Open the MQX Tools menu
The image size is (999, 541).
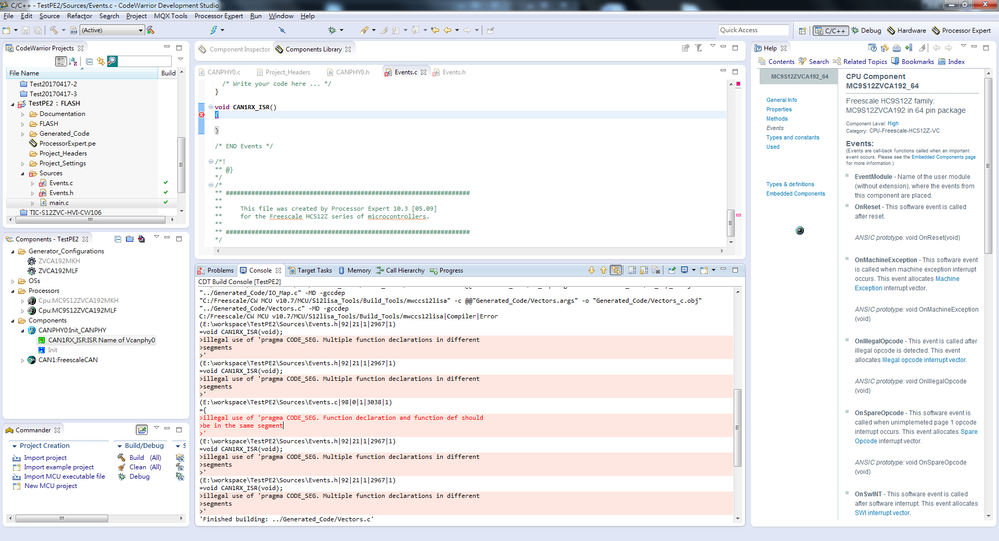(171, 16)
